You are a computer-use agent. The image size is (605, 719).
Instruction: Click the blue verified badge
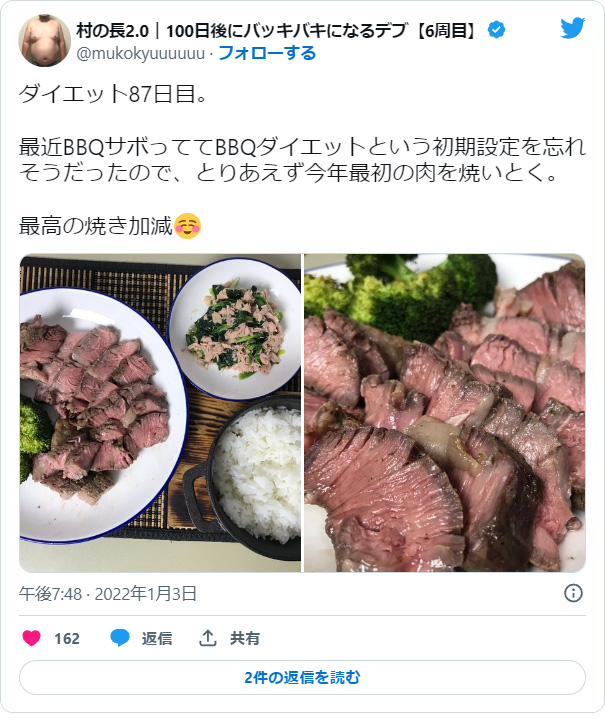496,30
